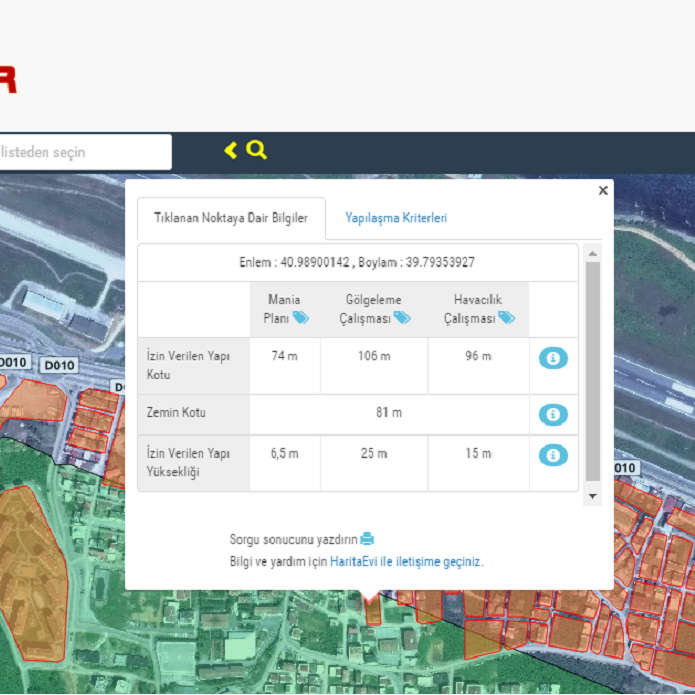The width and height of the screenshot is (695, 695).
Task: Click the popup's vertical scrollbar thumb
Action: pos(593,370)
